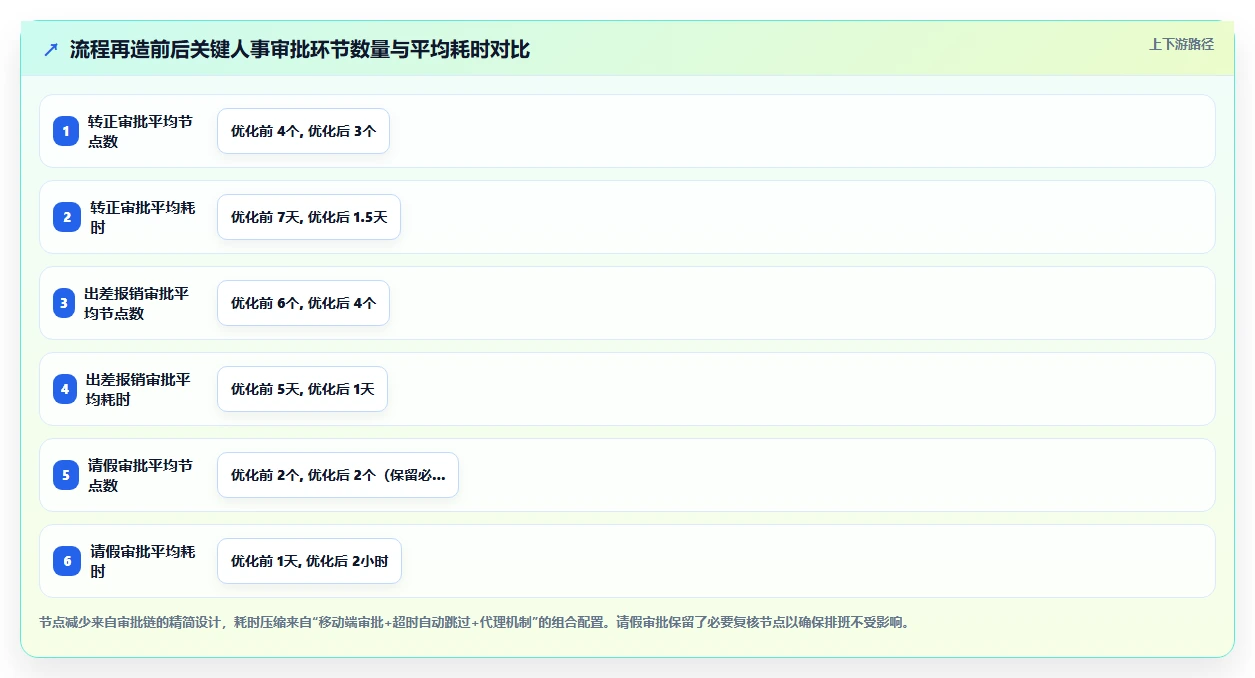Select step number 2 badge

tap(67, 217)
